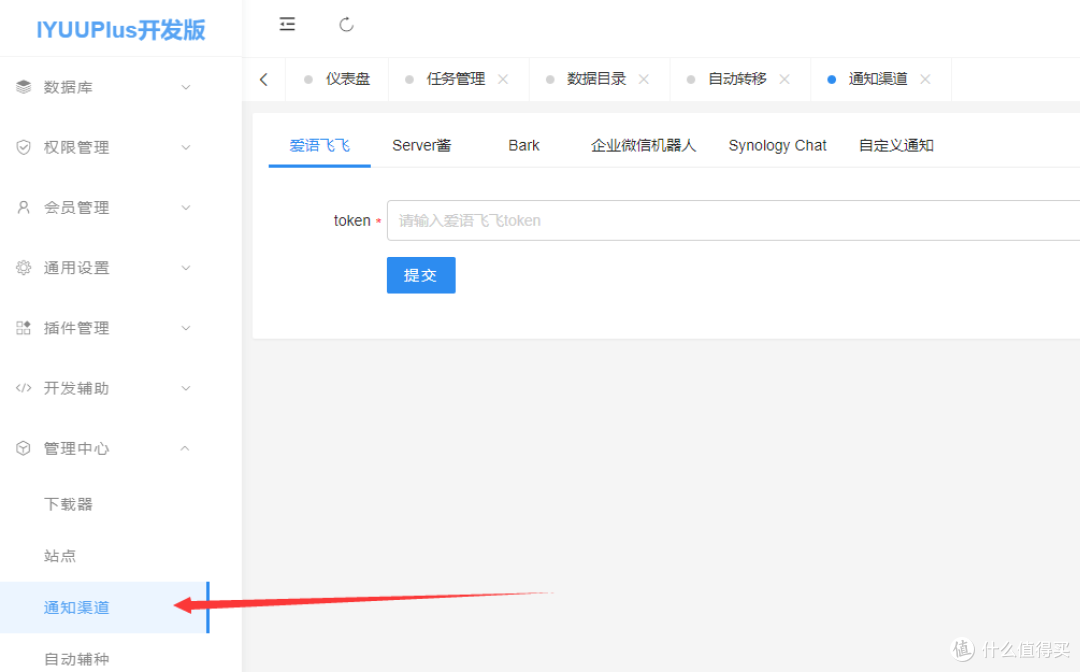Click the refresh icon in the top bar

[x=346, y=24]
